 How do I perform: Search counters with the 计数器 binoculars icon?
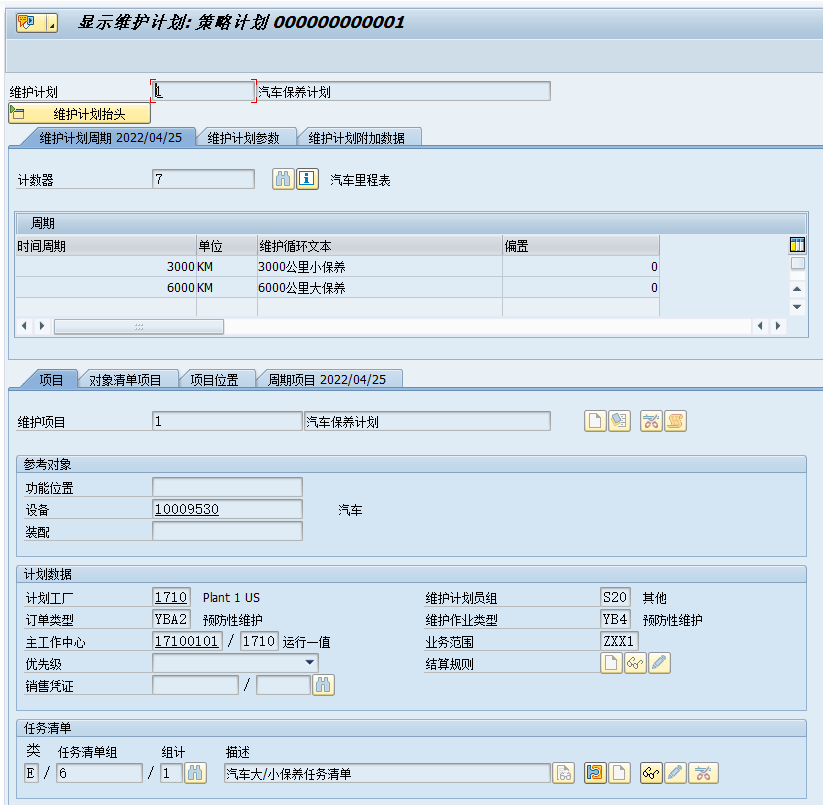pos(283,179)
